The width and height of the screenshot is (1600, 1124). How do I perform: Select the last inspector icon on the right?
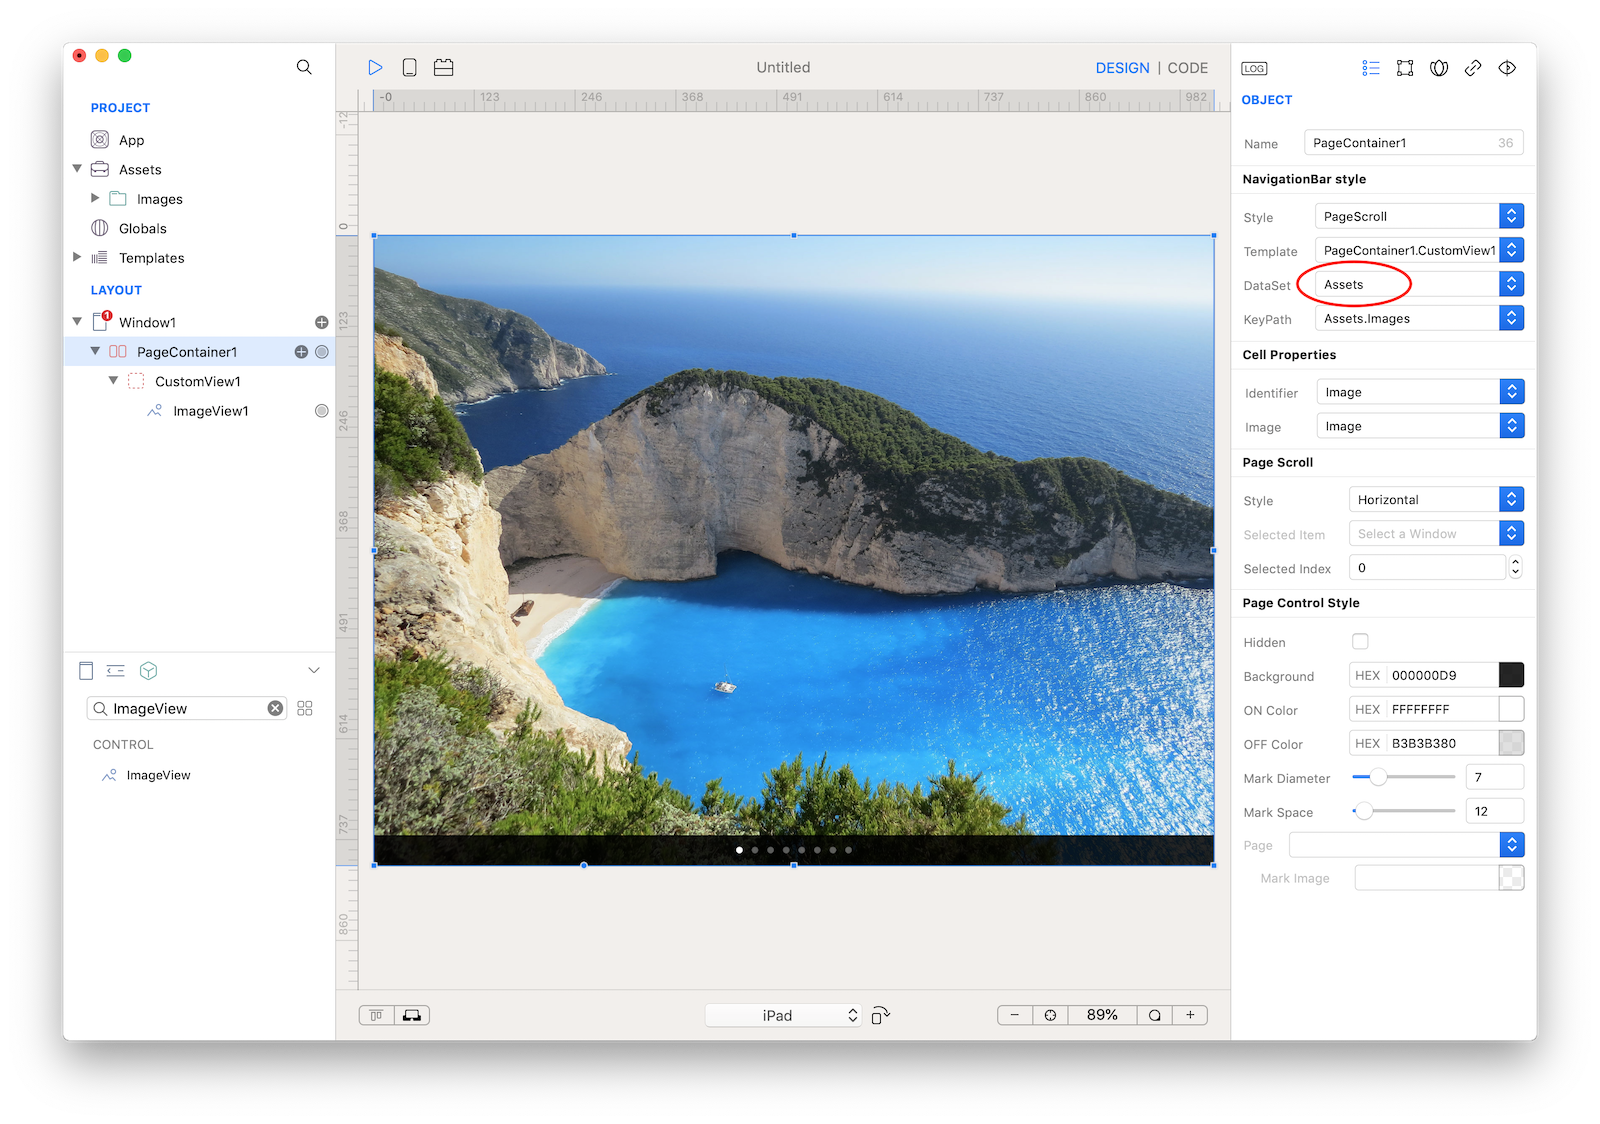pos(1507,68)
